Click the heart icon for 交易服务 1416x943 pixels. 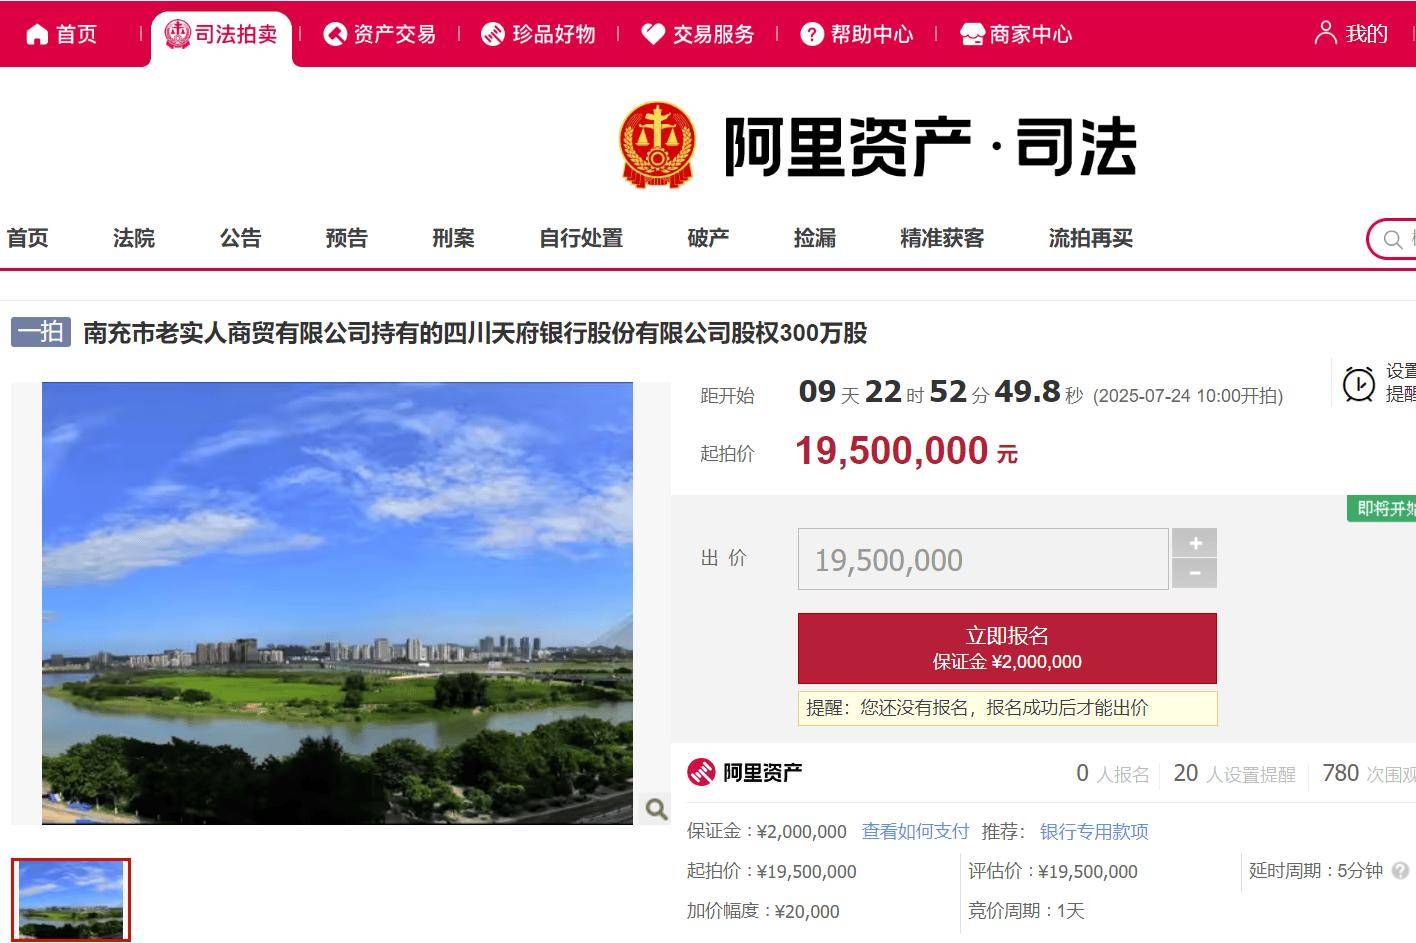(653, 34)
